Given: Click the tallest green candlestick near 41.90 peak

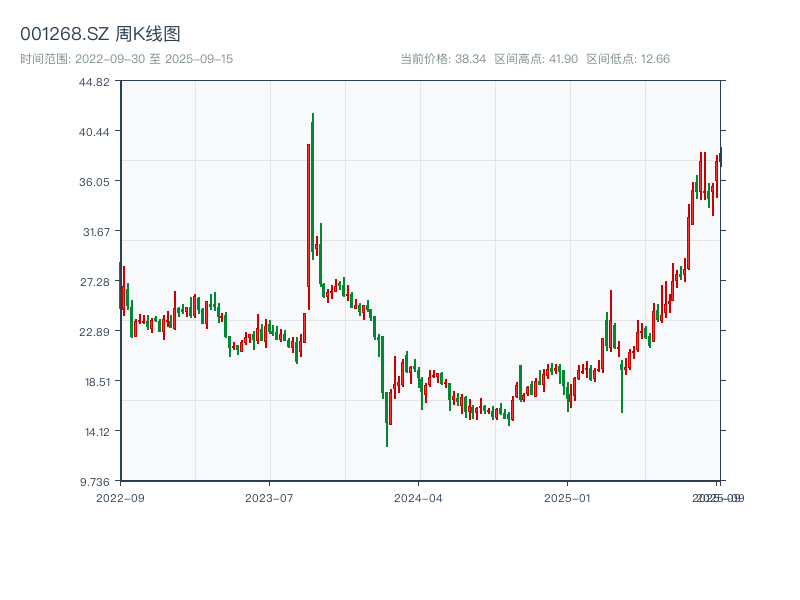Looking at the screenshot, I should click(x=312, y=186).
